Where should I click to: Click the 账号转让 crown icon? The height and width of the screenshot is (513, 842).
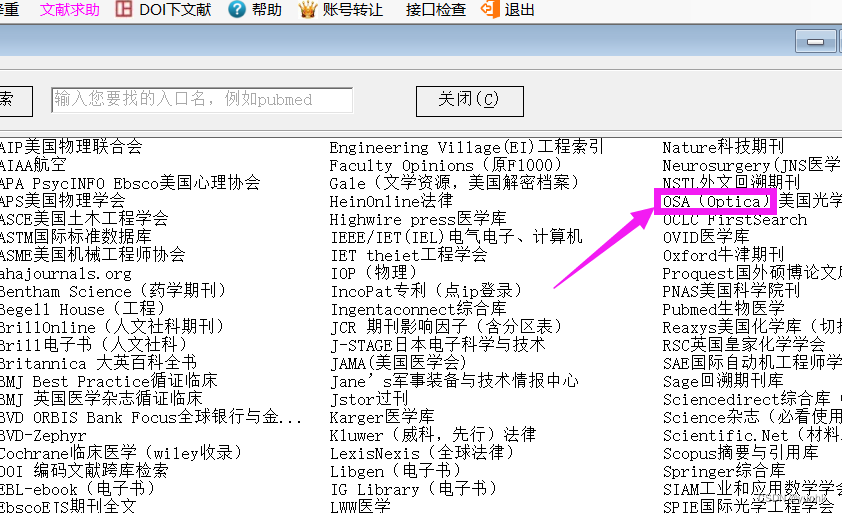[308, 9]
